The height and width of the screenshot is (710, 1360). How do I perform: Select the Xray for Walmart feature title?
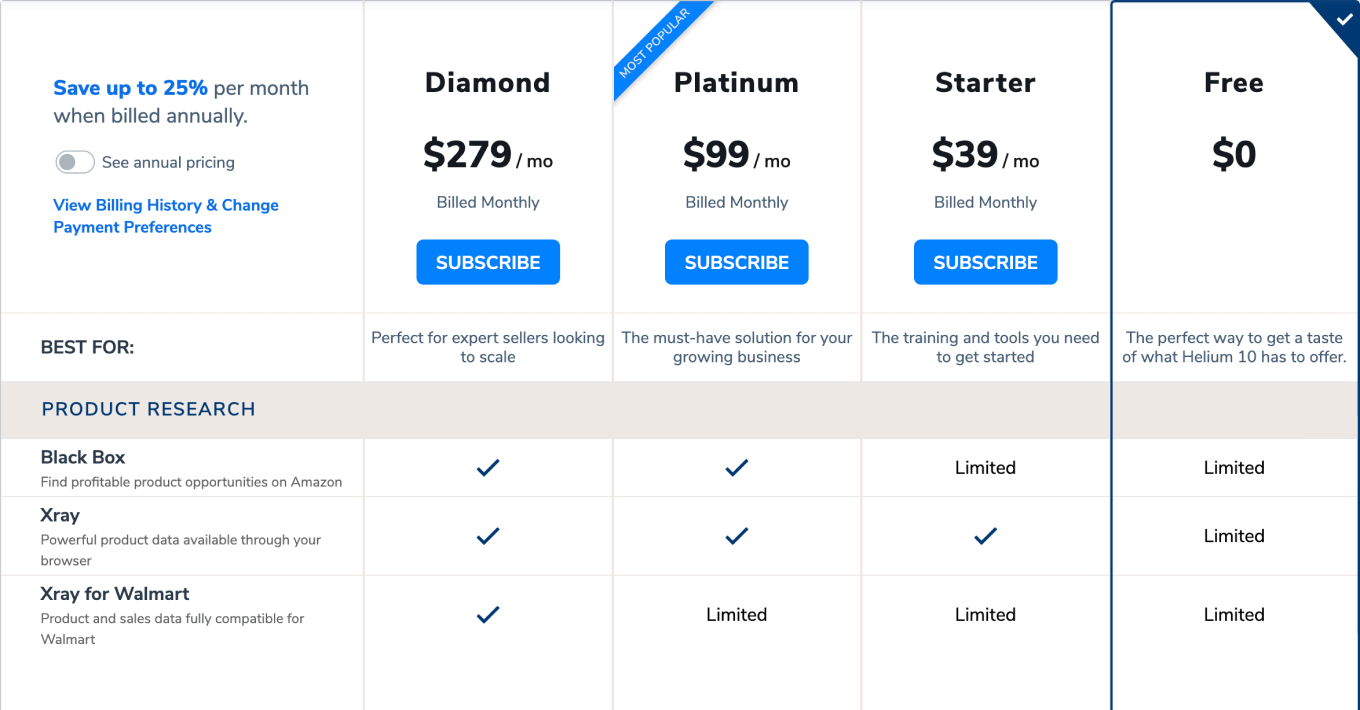115,594
